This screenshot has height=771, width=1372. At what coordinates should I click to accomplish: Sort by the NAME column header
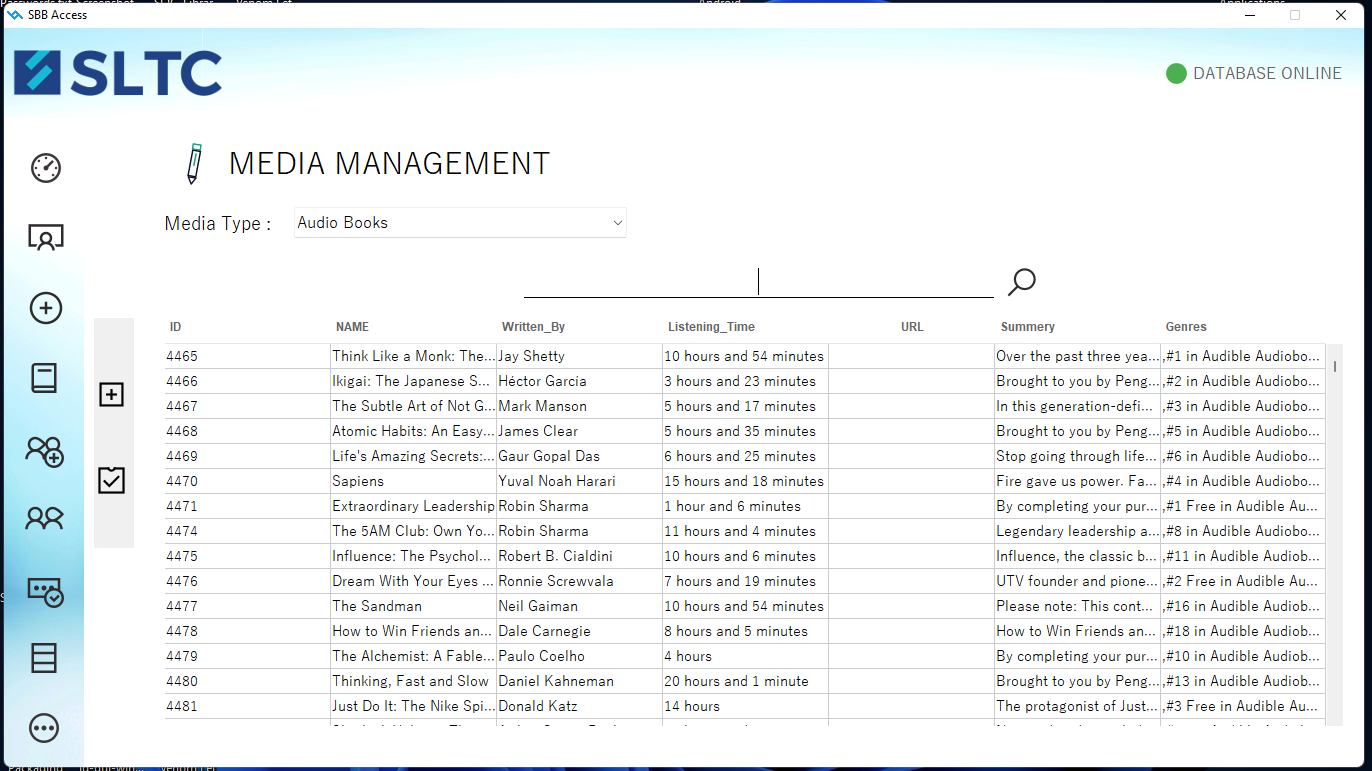[x=352, y=327]
